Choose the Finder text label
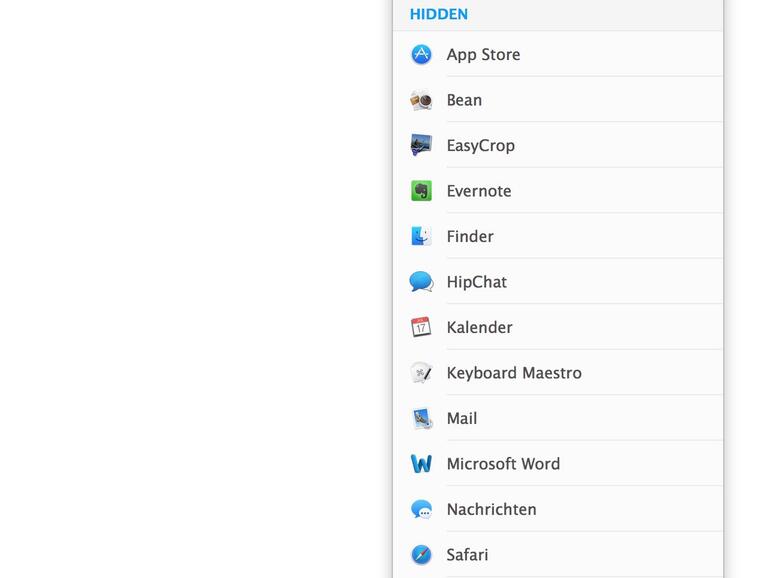This screenshot has height=578, width=770. (470, 237)
